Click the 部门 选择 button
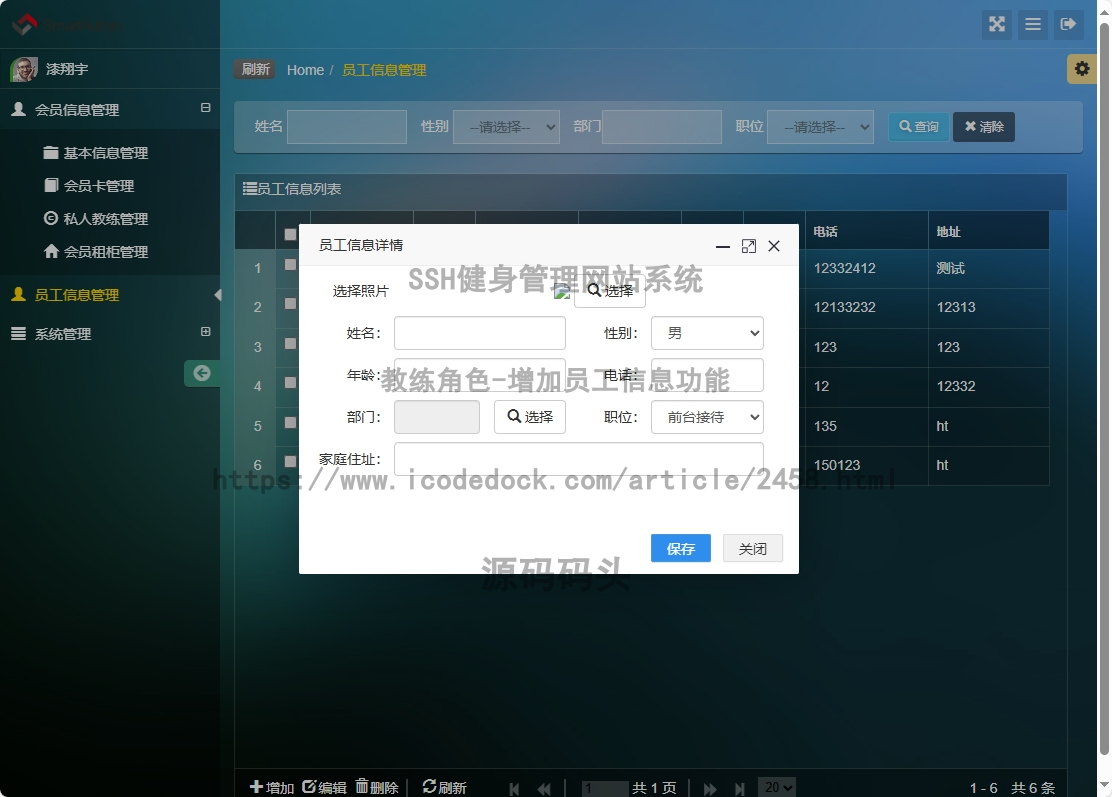Viewport: 1112px width, 797px height. 530,417
